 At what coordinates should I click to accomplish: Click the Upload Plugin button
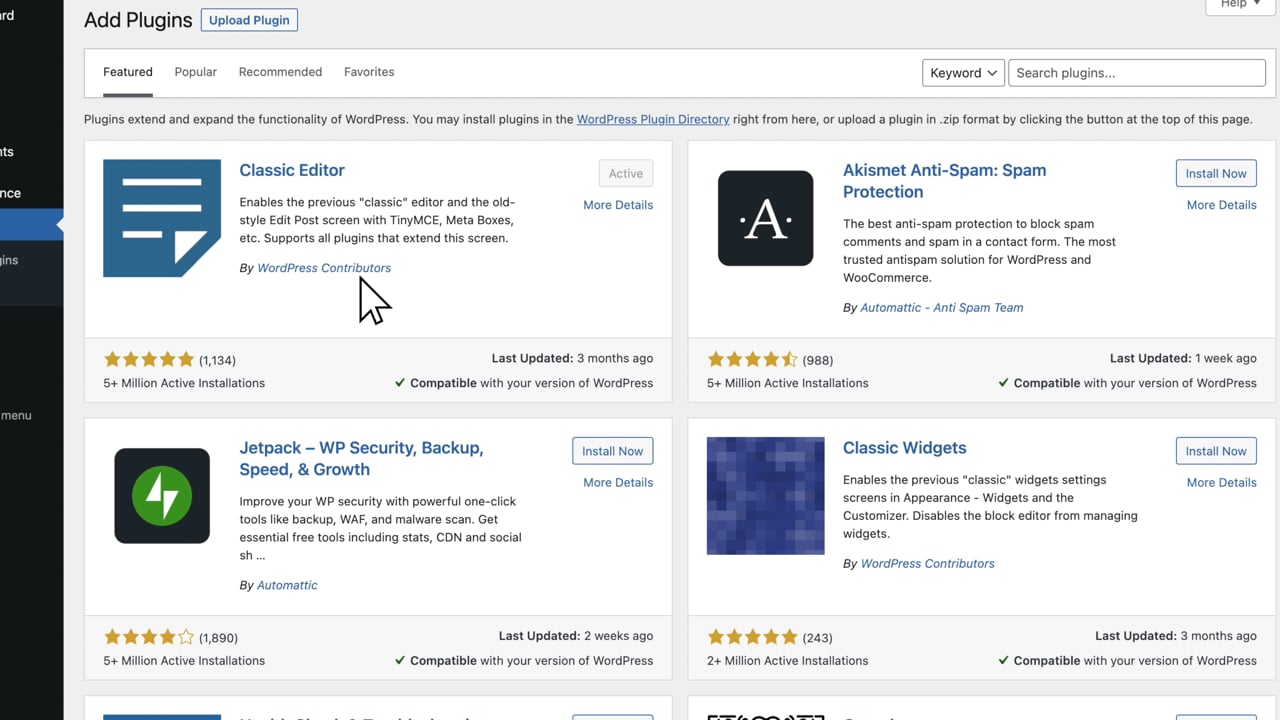tap(249, 20)
